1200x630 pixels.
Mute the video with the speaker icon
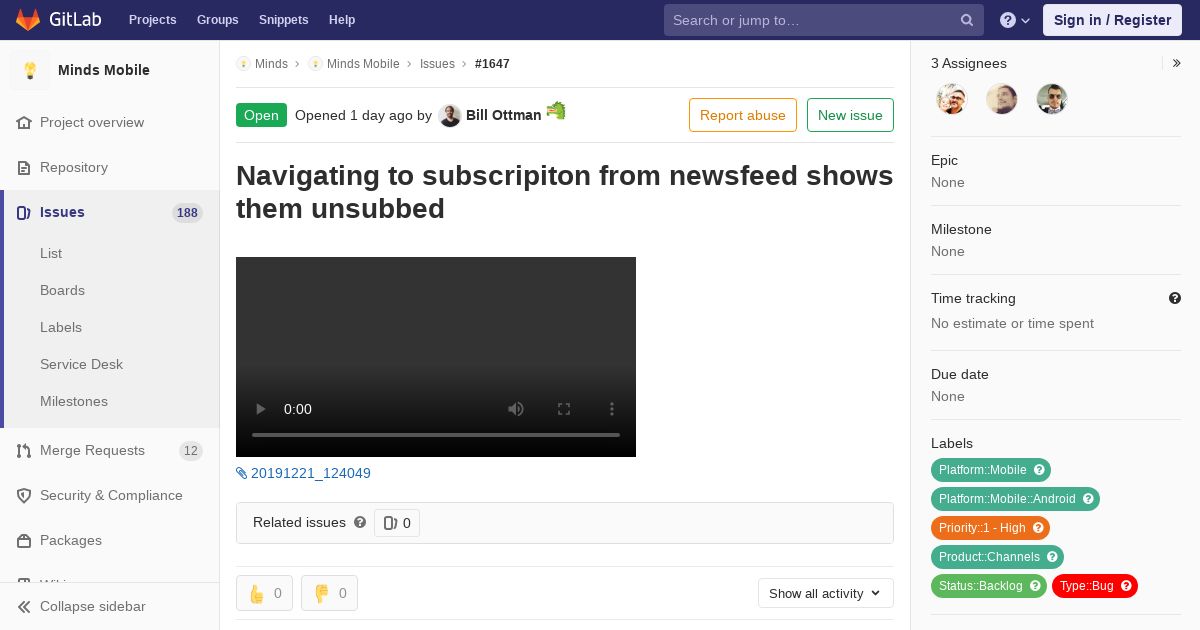[516, 409]
